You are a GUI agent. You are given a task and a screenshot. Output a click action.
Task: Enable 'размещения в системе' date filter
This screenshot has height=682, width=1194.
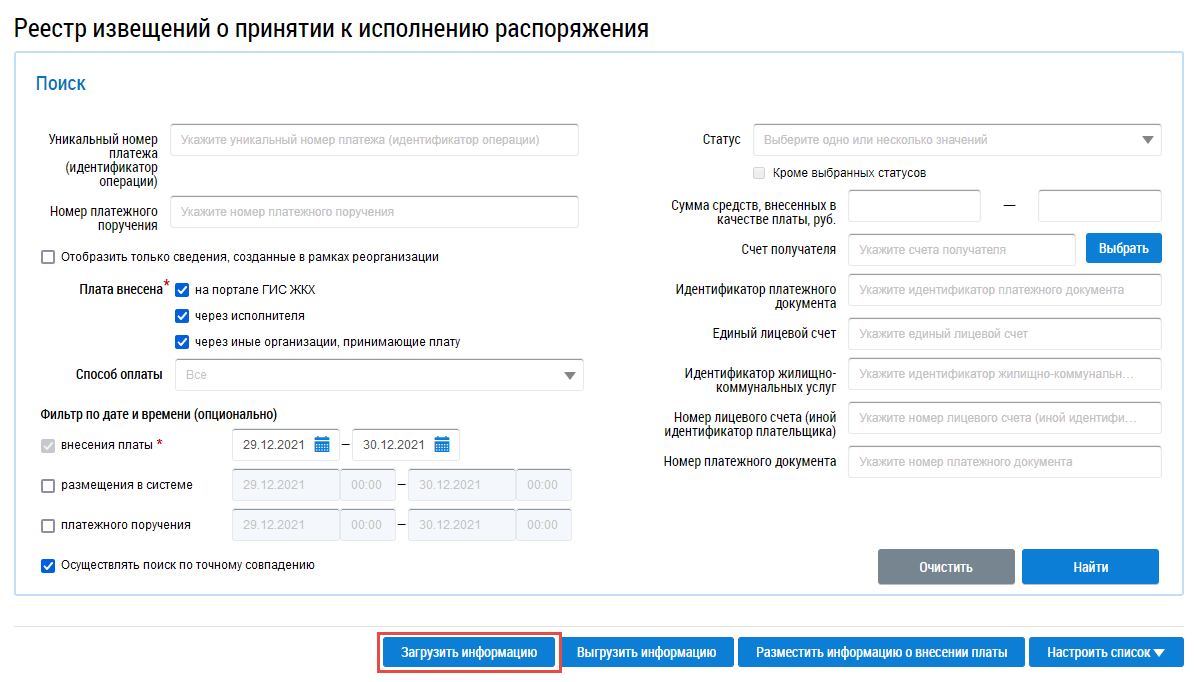point(48,486)
